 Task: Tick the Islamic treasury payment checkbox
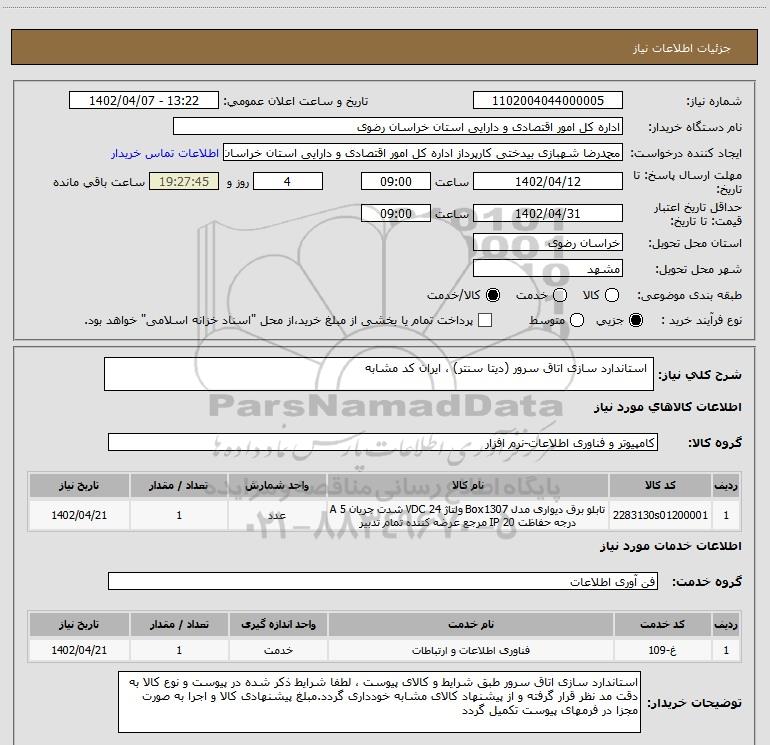[485, 320]
